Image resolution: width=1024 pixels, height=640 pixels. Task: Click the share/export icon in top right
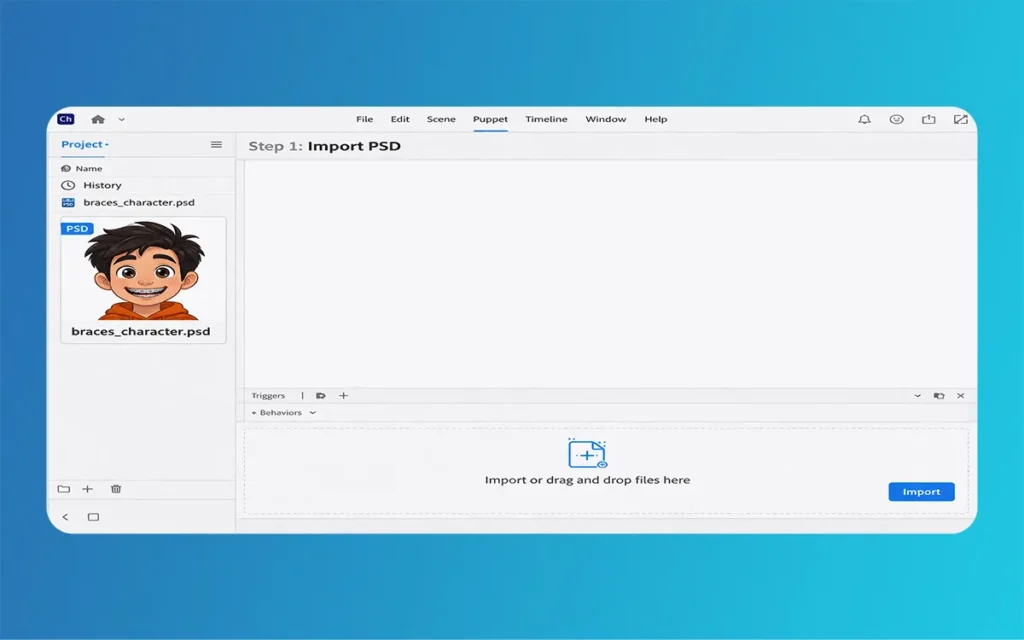(928, 119)
